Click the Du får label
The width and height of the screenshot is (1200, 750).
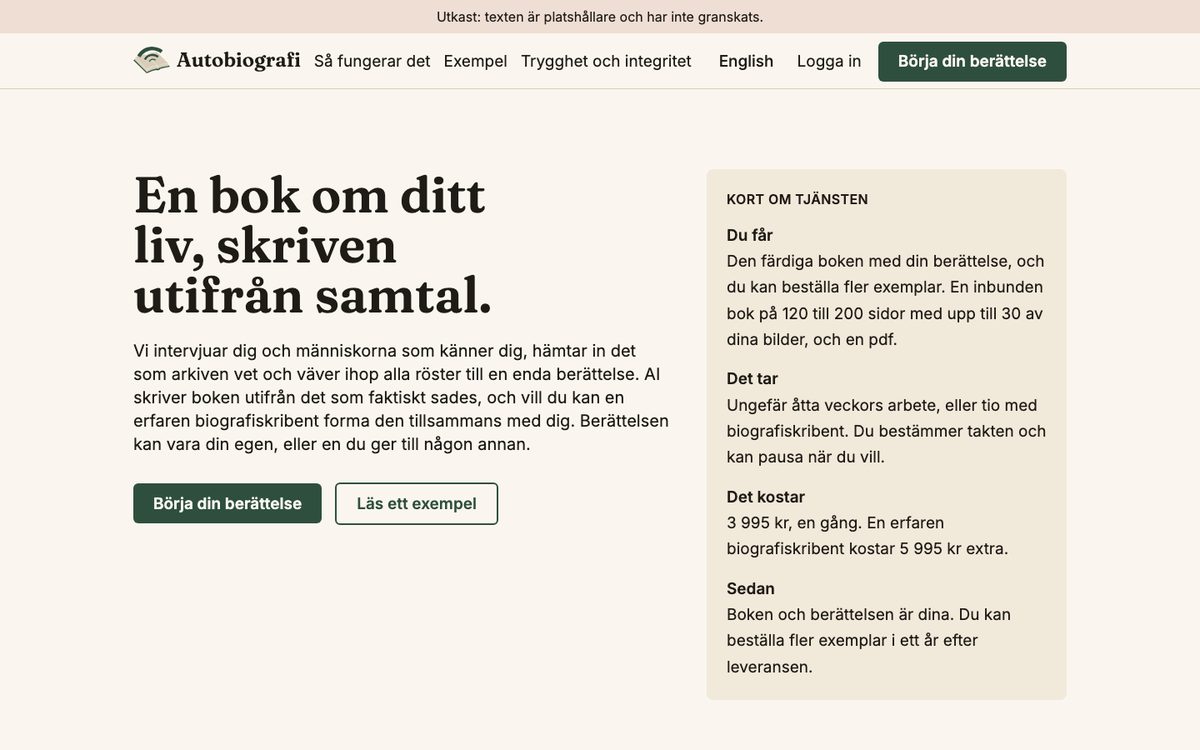tap(750, 235)
